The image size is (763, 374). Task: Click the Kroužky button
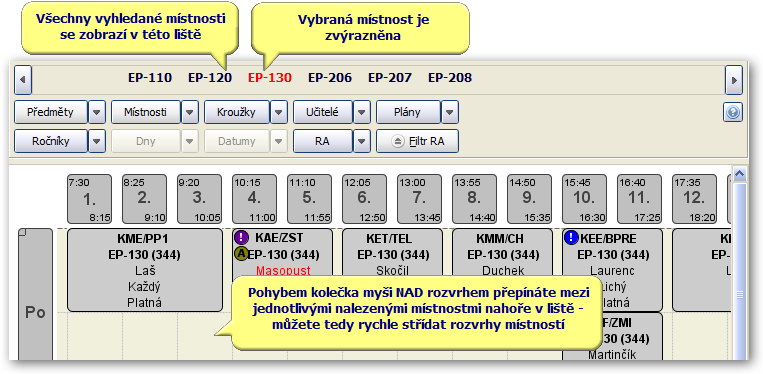(237, 112)
